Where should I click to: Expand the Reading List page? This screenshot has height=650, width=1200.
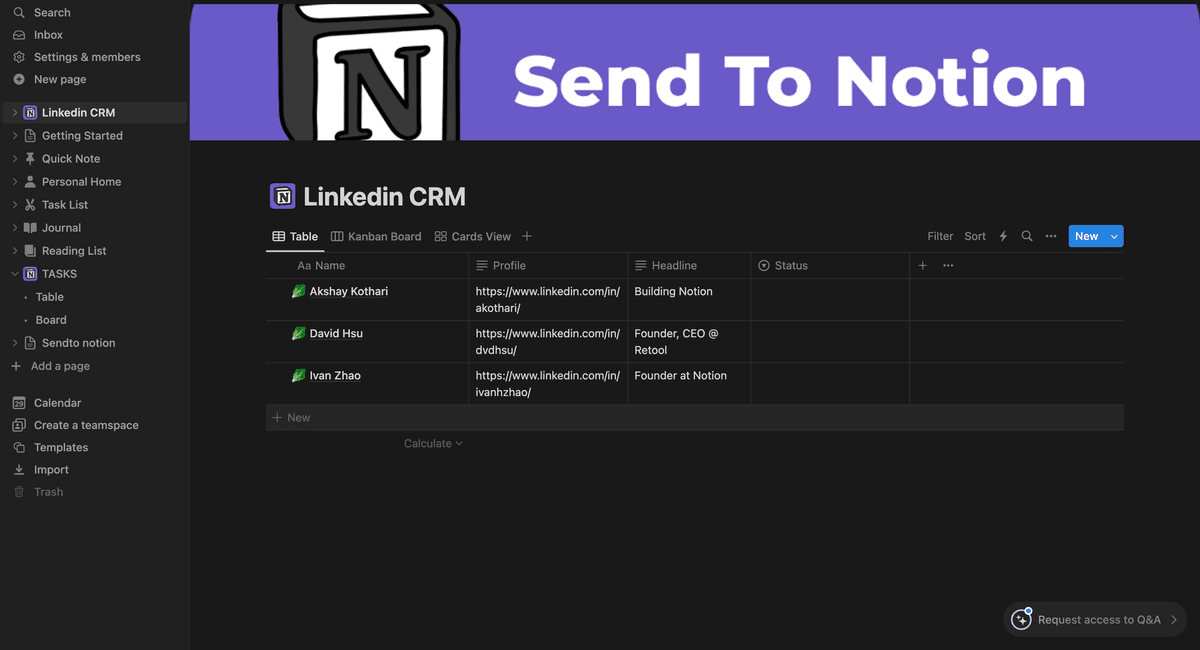[x=14, y=251]
